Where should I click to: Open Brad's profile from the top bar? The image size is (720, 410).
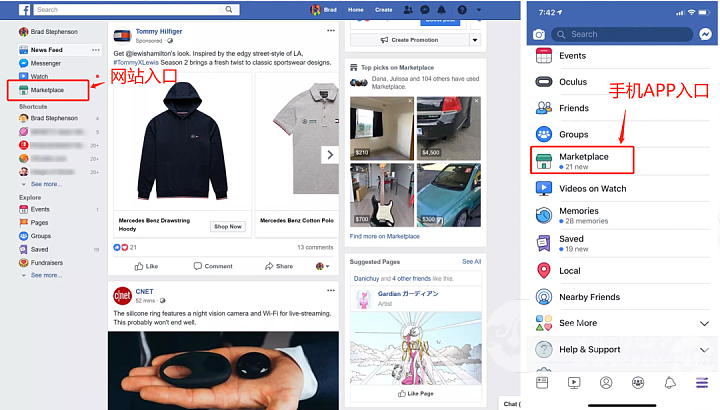tap(324, 9)
